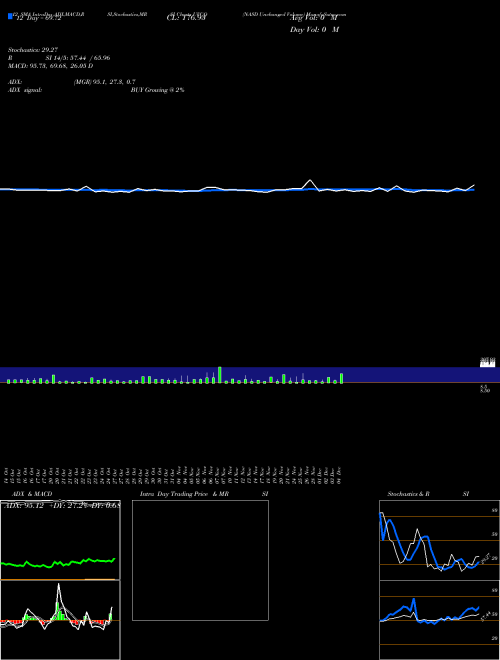Click the 'CL: 116.93' closing price text
Viewport: 500px width, 660px height.
click(186, 18)
